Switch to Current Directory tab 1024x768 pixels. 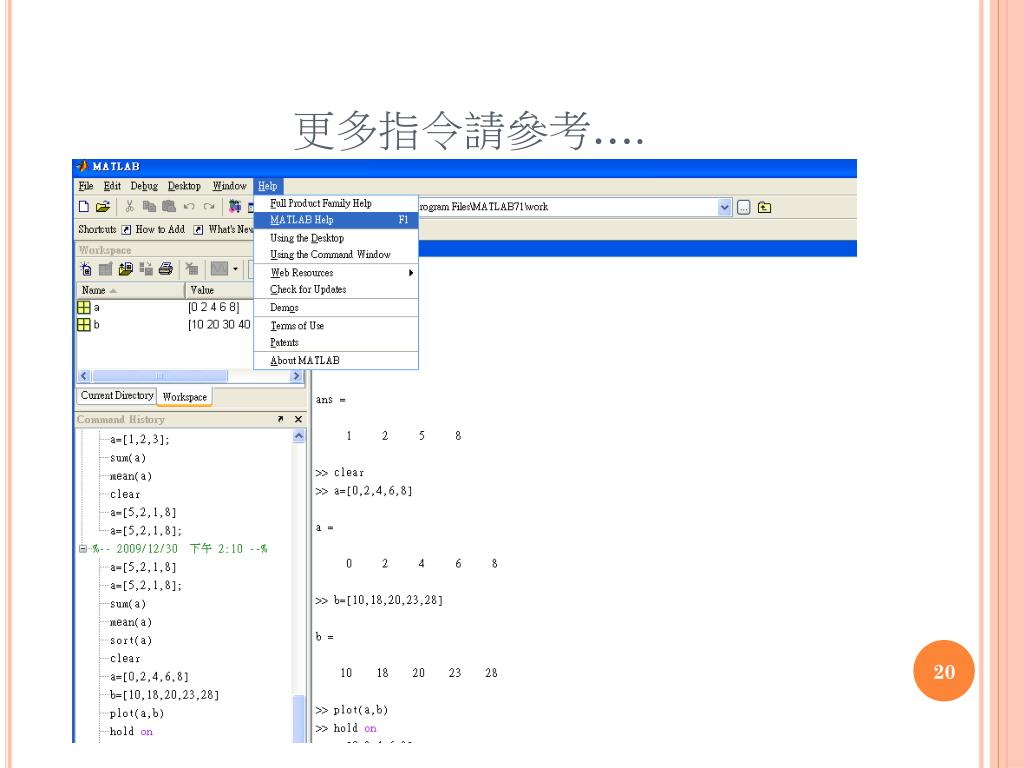[x=117, y=396]
